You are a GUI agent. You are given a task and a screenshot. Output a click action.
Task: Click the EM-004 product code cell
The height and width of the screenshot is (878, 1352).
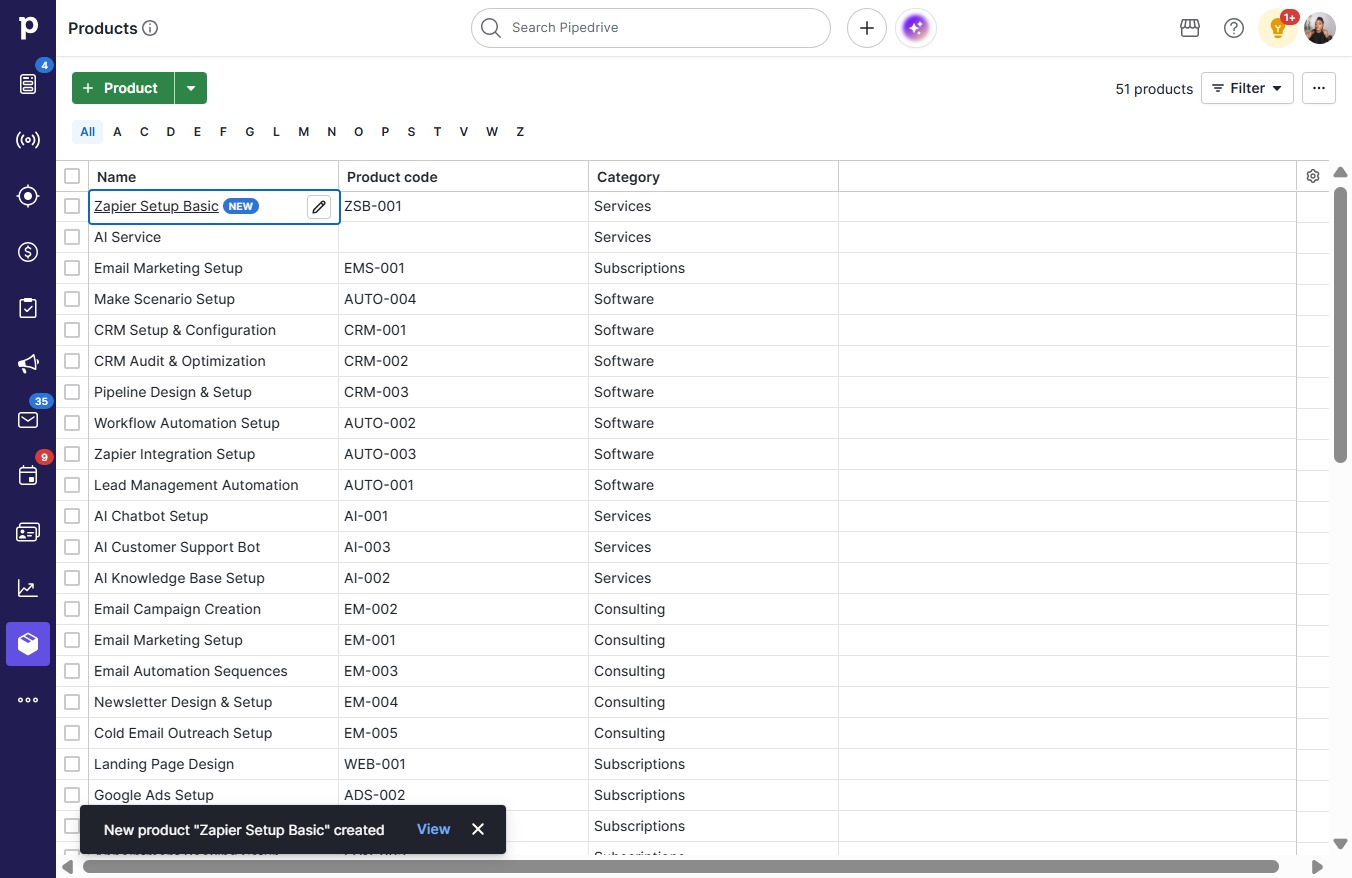coord(463,702)
